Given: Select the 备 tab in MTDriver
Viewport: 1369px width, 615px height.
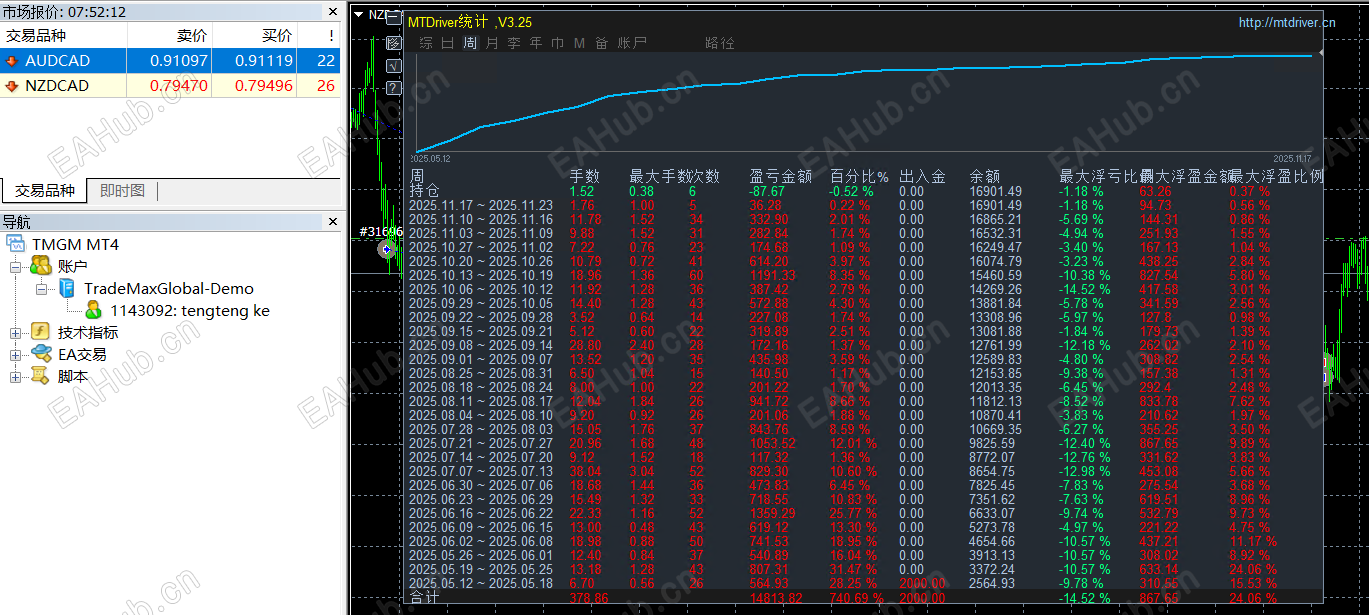Looking at the screenshot, I should pyautogui.click(x=601, y=43).
